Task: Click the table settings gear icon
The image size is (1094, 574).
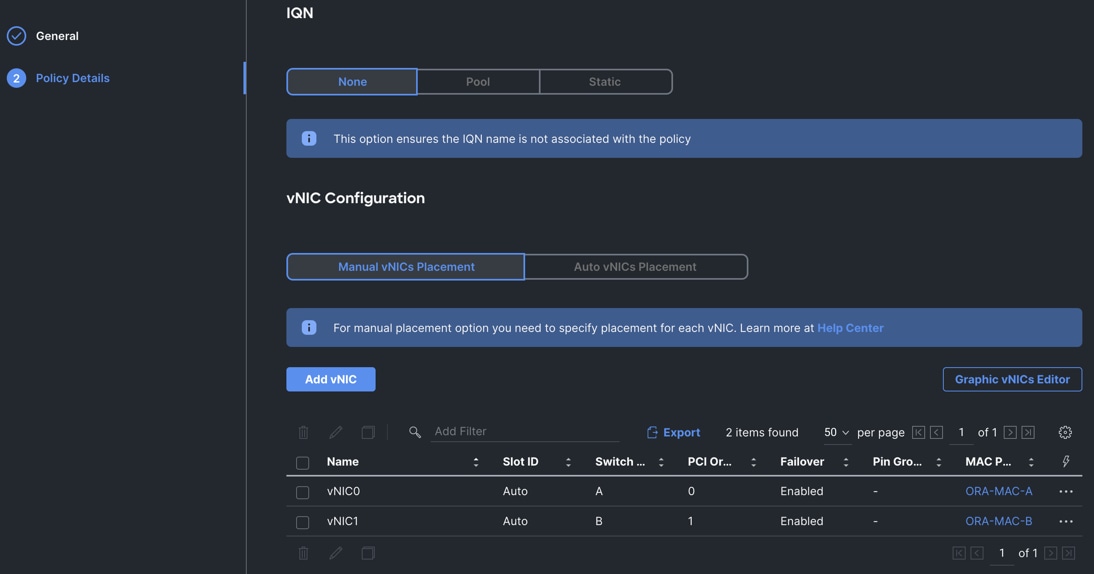Action: tap(1065, 432)
